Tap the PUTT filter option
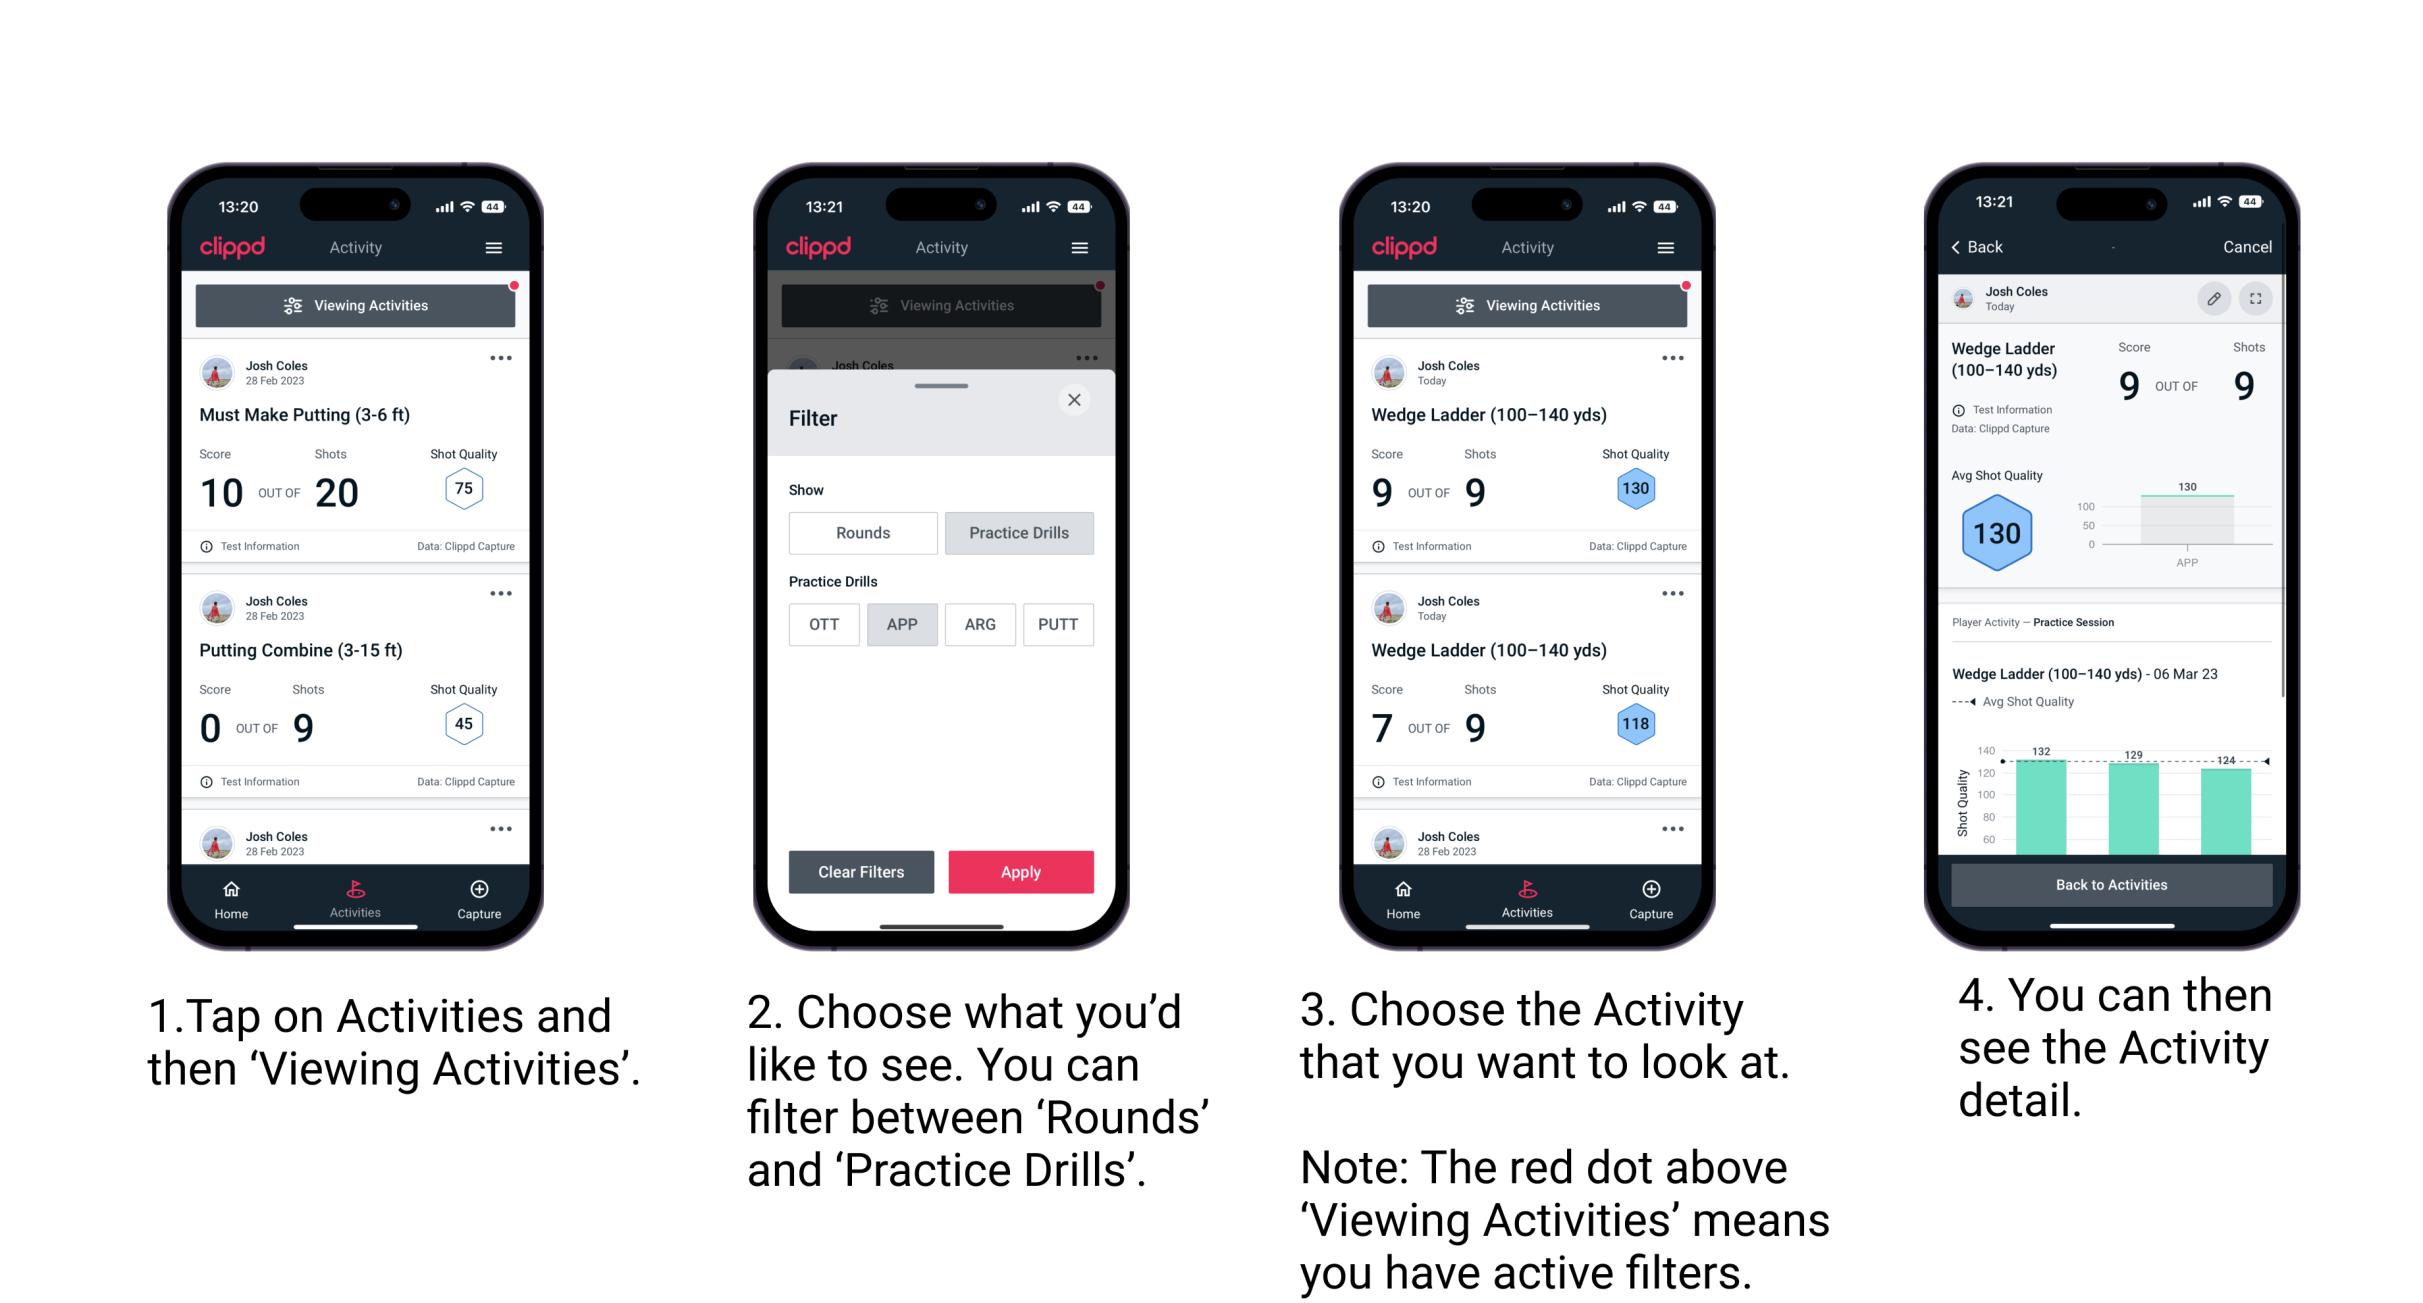 tap(1057, 624)
